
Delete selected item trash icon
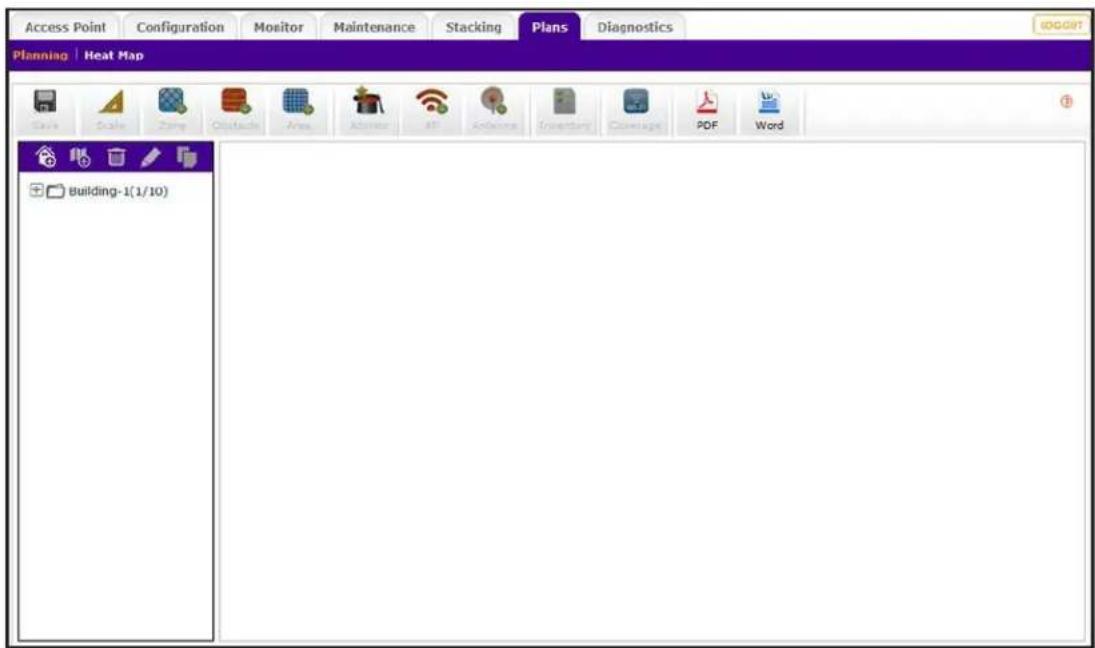tap(116, 157)
